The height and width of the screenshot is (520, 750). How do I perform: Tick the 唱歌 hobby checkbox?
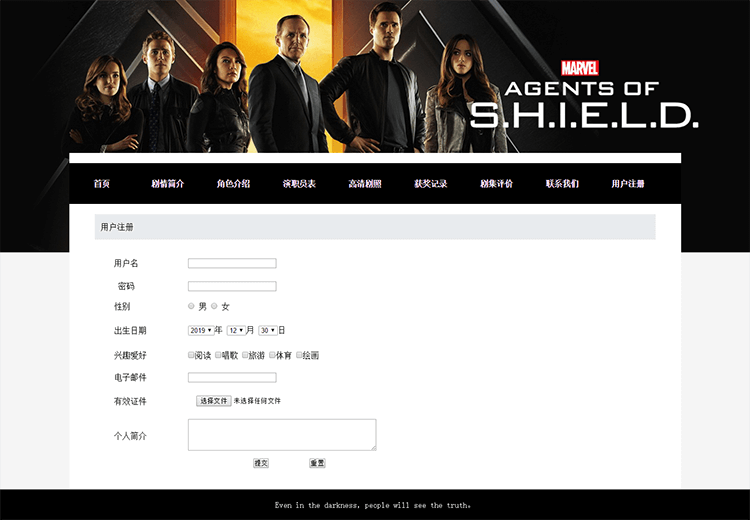pyautogui.click(x=218, y=355)
